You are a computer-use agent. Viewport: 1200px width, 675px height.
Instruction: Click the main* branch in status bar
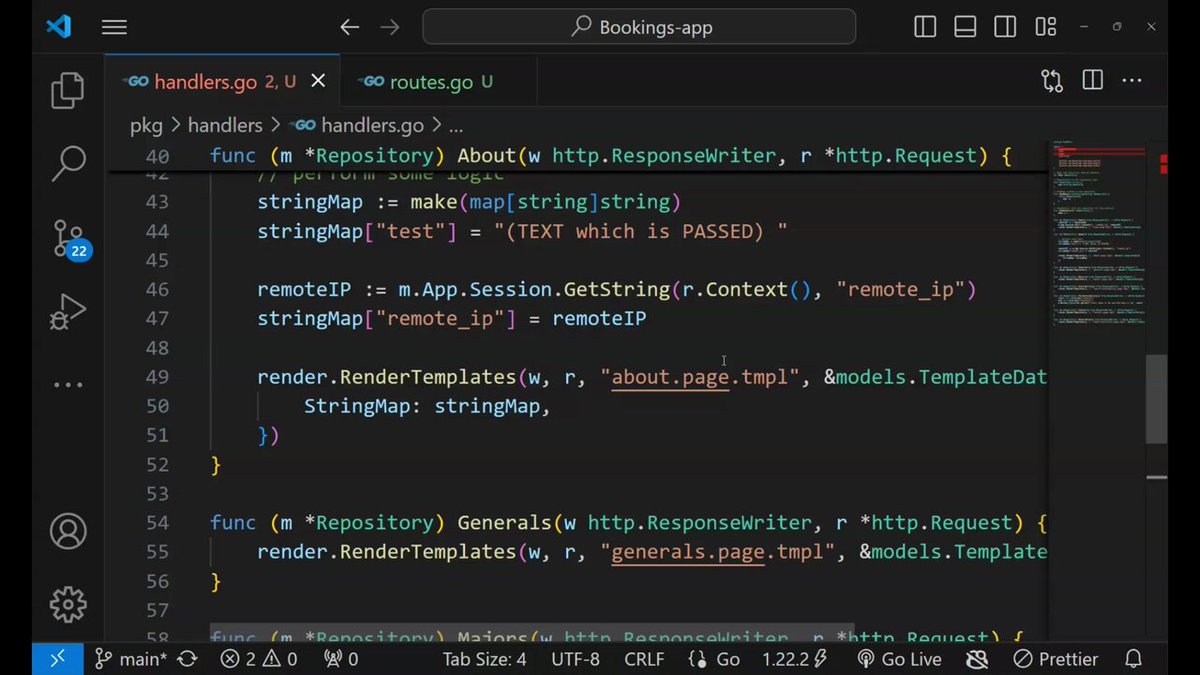click(x=130, y=659)
